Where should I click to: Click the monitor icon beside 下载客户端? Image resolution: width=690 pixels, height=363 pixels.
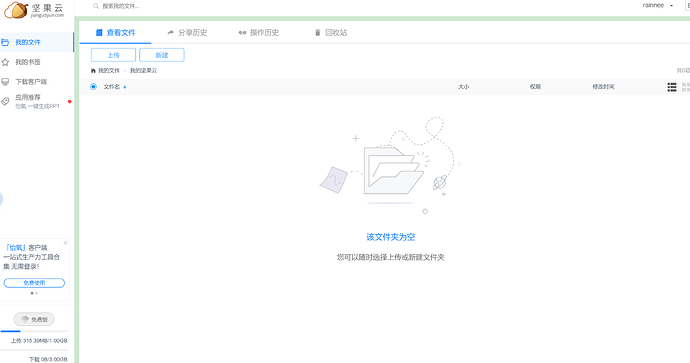coord(5,82)
